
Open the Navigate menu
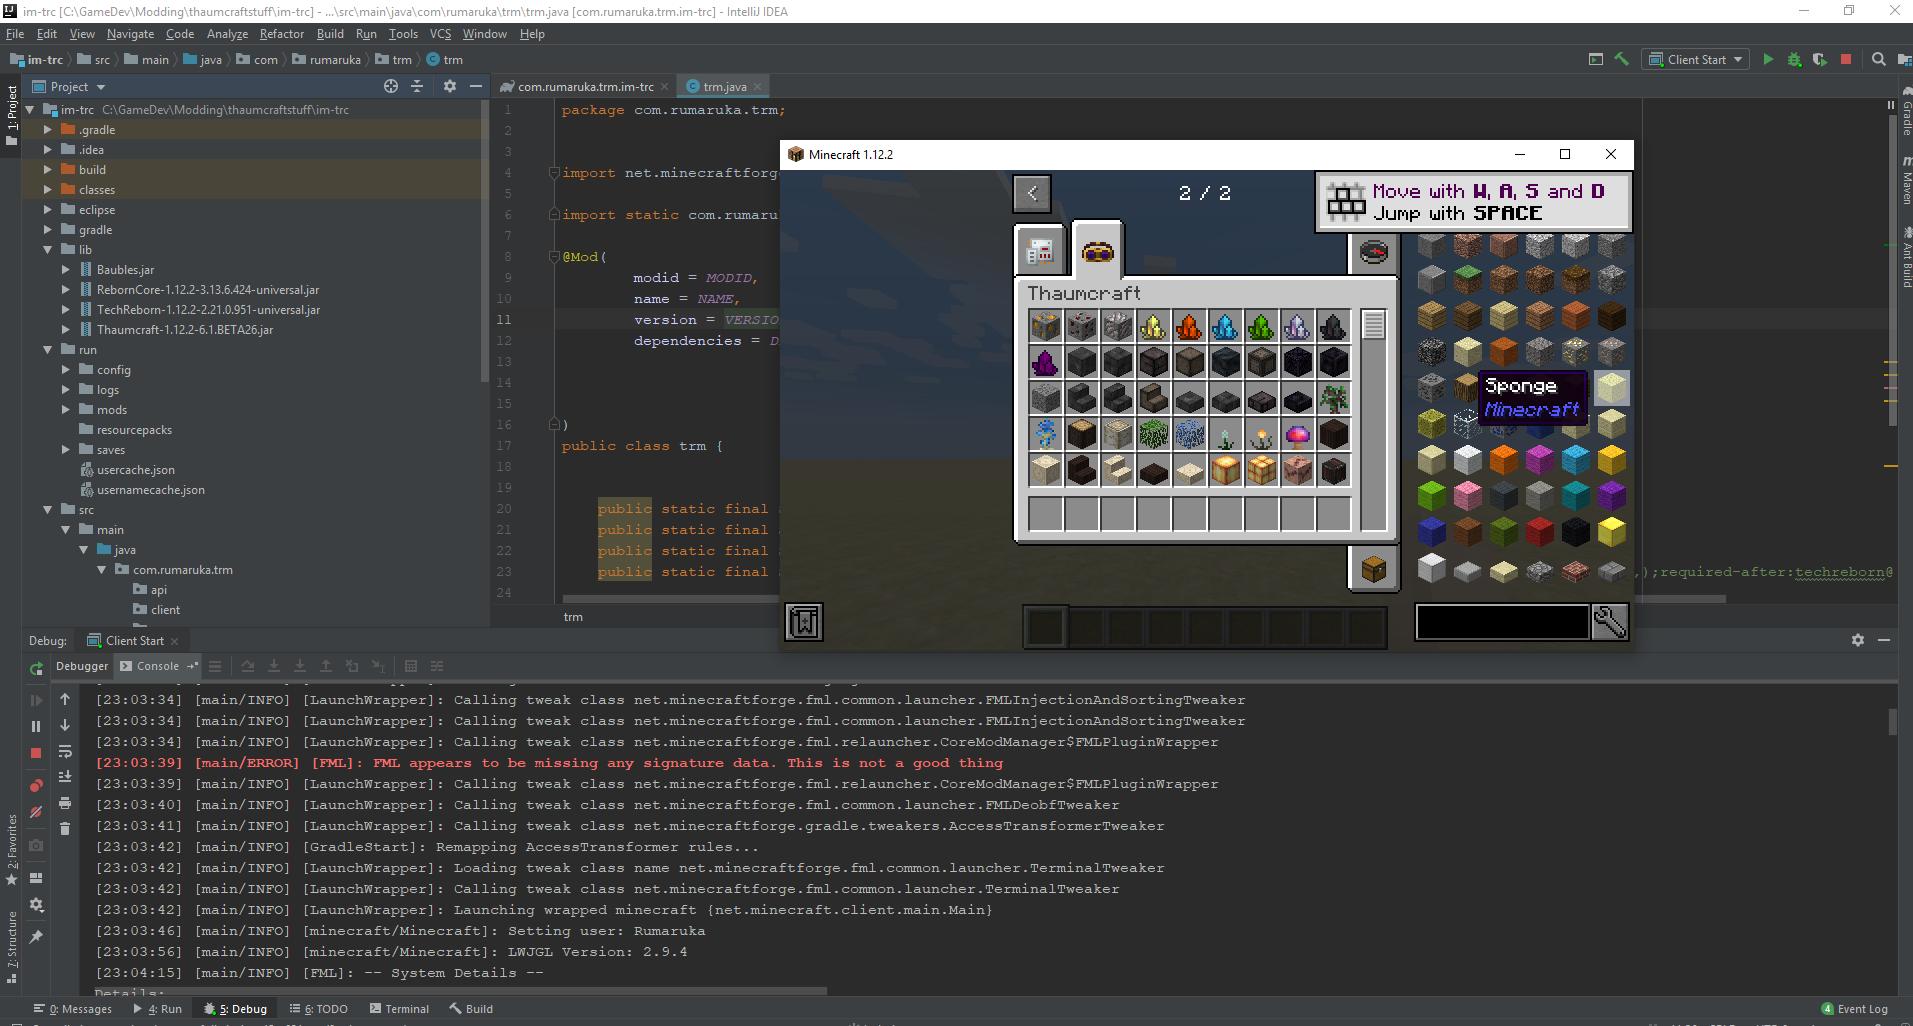pos(130,34)
